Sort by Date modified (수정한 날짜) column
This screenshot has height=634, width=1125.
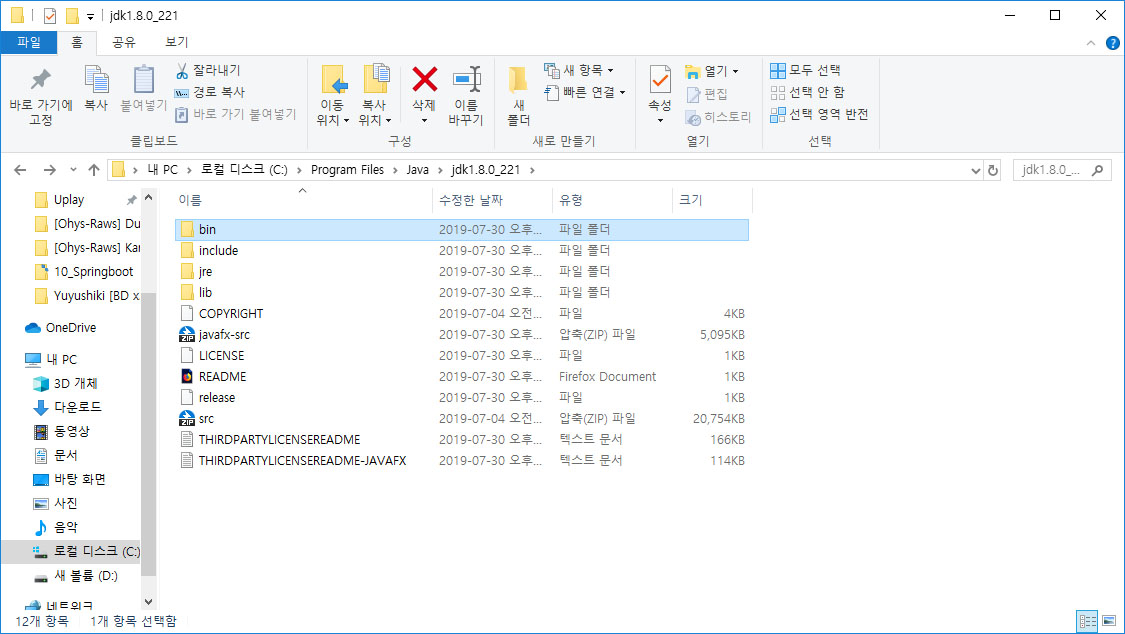(492, 200)
